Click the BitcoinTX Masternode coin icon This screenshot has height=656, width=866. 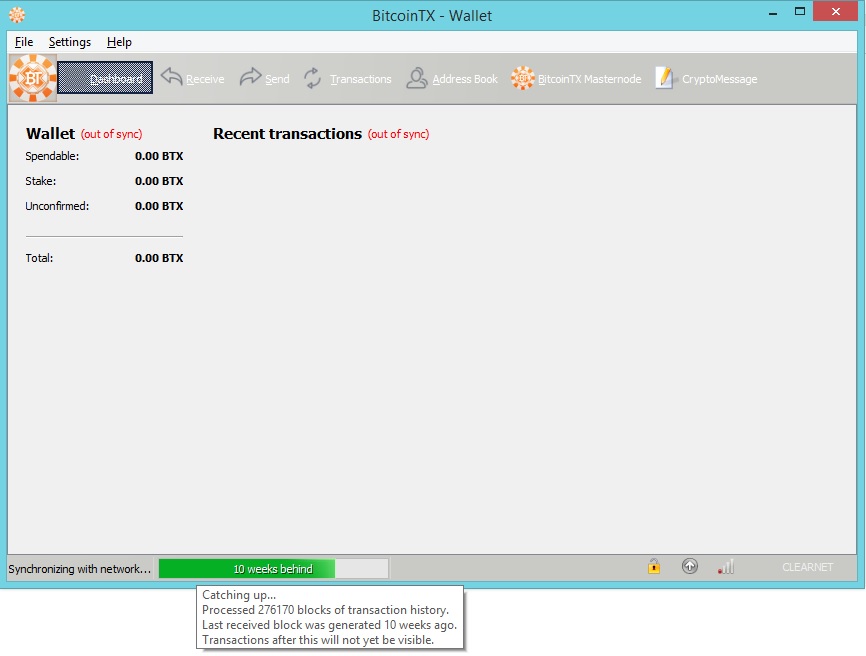[x=522, y=78]
